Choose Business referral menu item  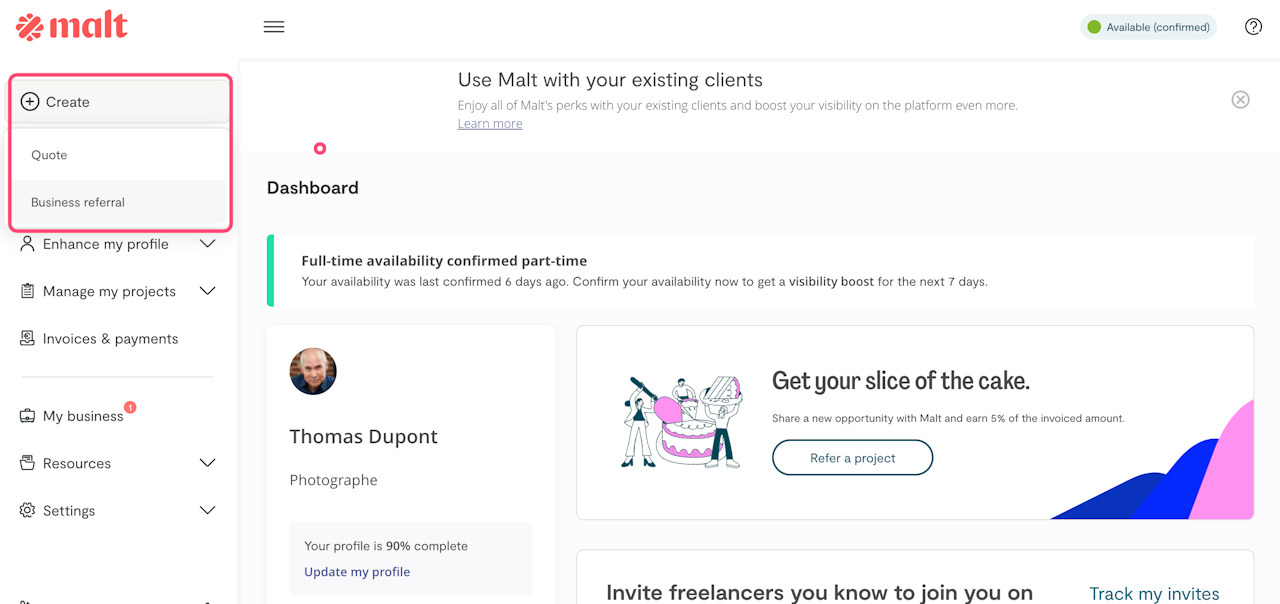(x=78, y=202)
